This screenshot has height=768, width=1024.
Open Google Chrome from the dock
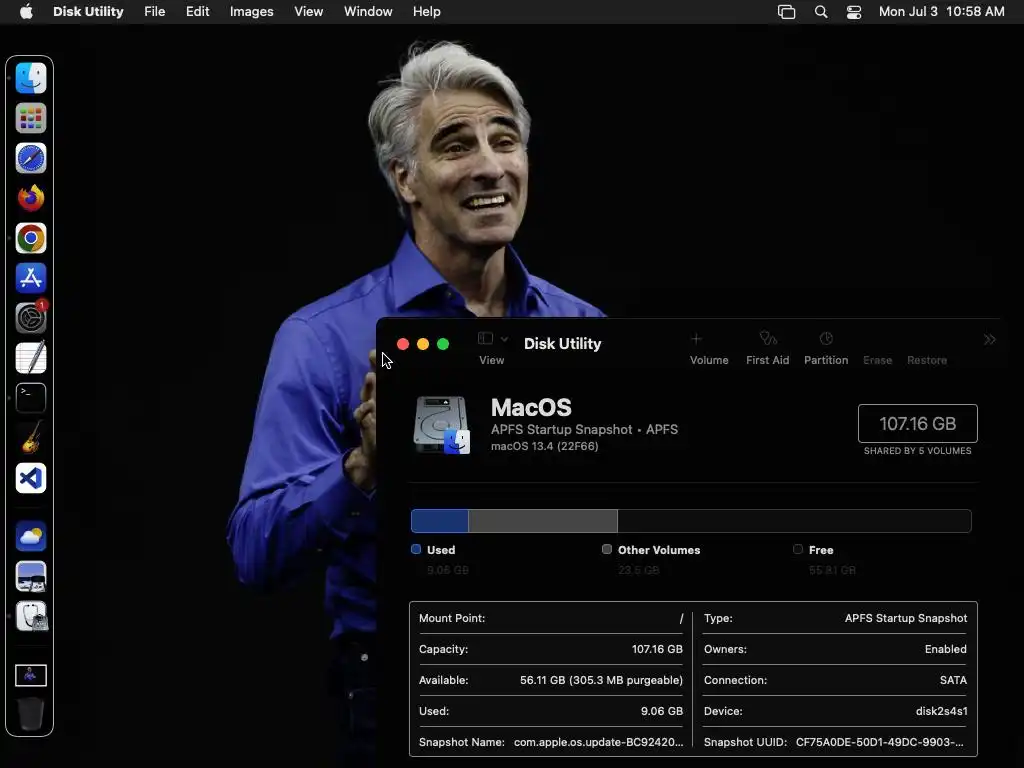point(31,238)
